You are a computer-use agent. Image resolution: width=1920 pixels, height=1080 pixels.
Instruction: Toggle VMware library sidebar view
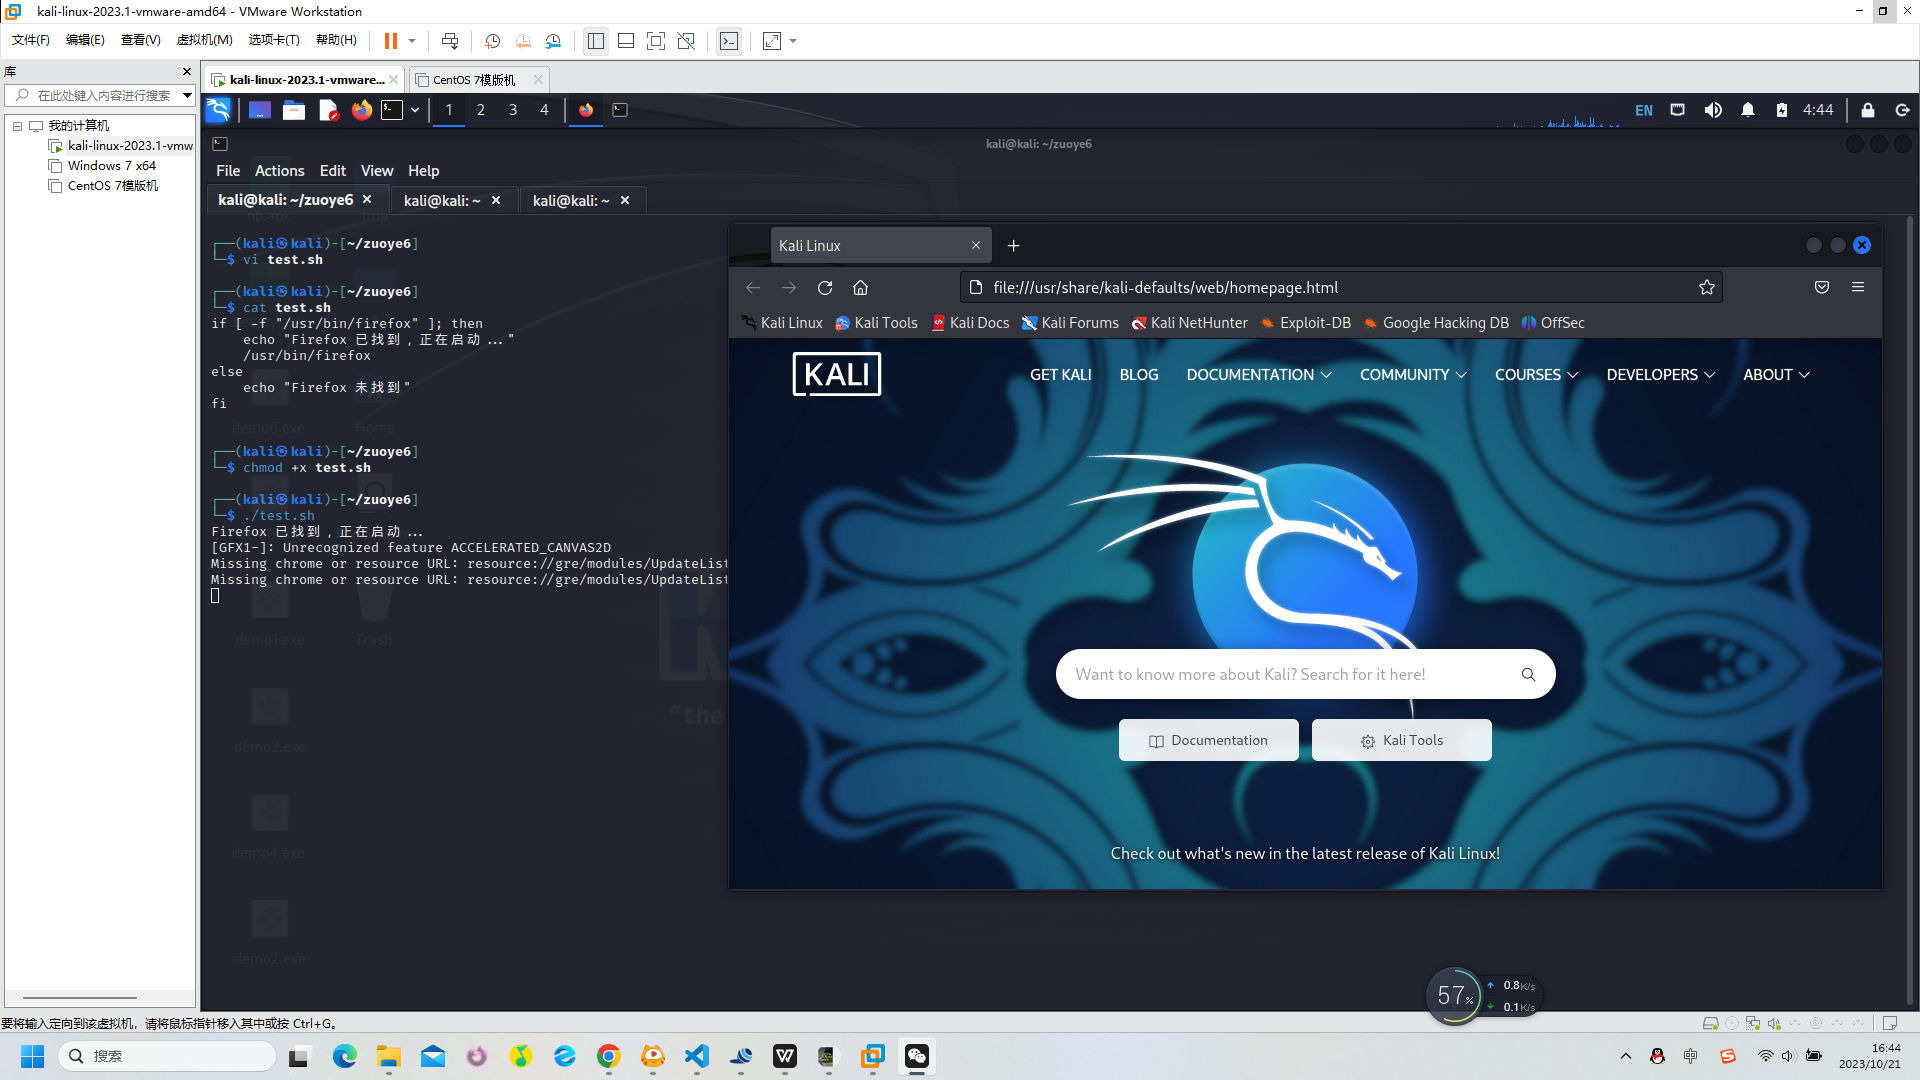[x=596, y=41]
